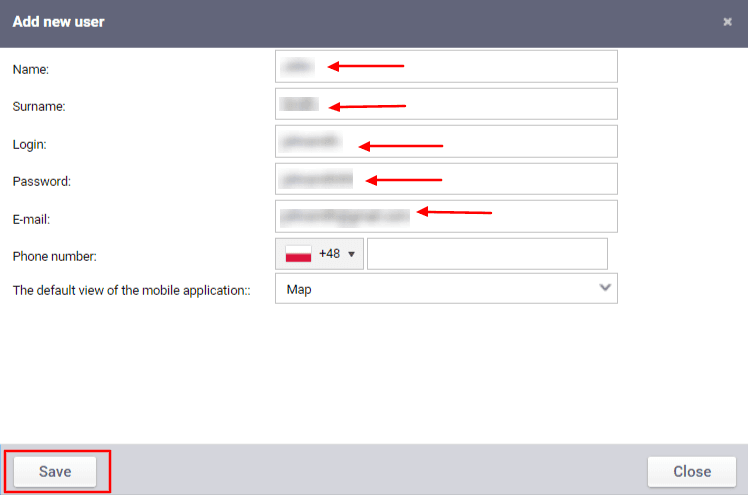748x495 pixels.
Task: Click the E-mail input field
Action: pyautogui.click(x=446, y=217)
